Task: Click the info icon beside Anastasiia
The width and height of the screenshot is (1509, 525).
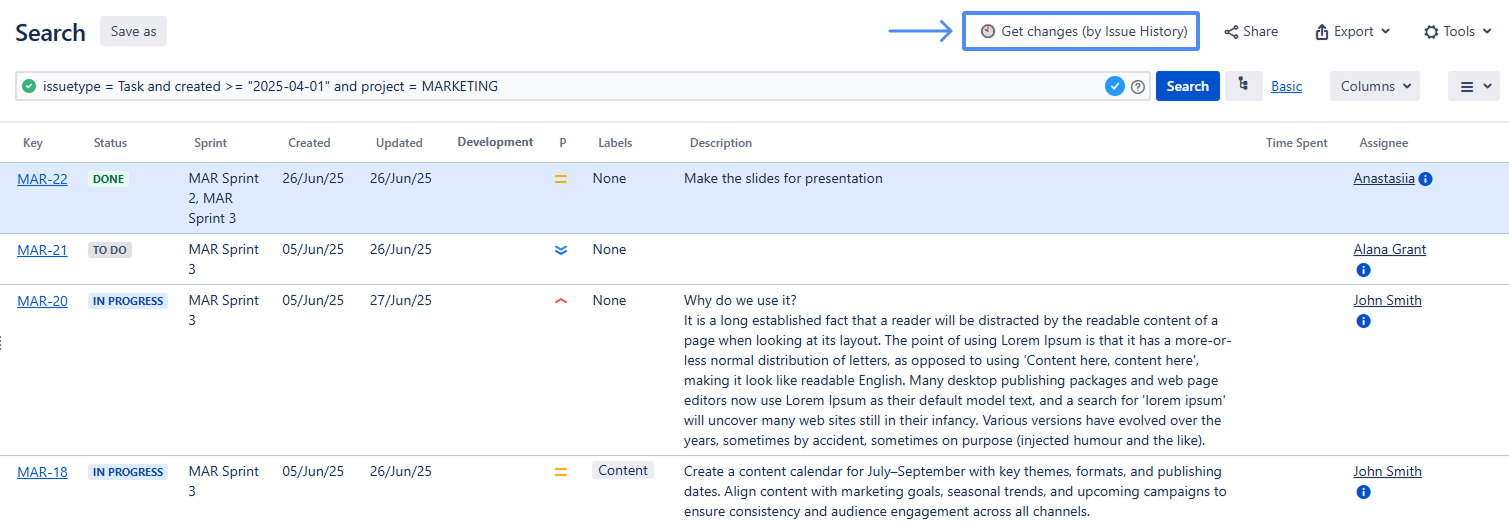Action: click(1425, 179)
